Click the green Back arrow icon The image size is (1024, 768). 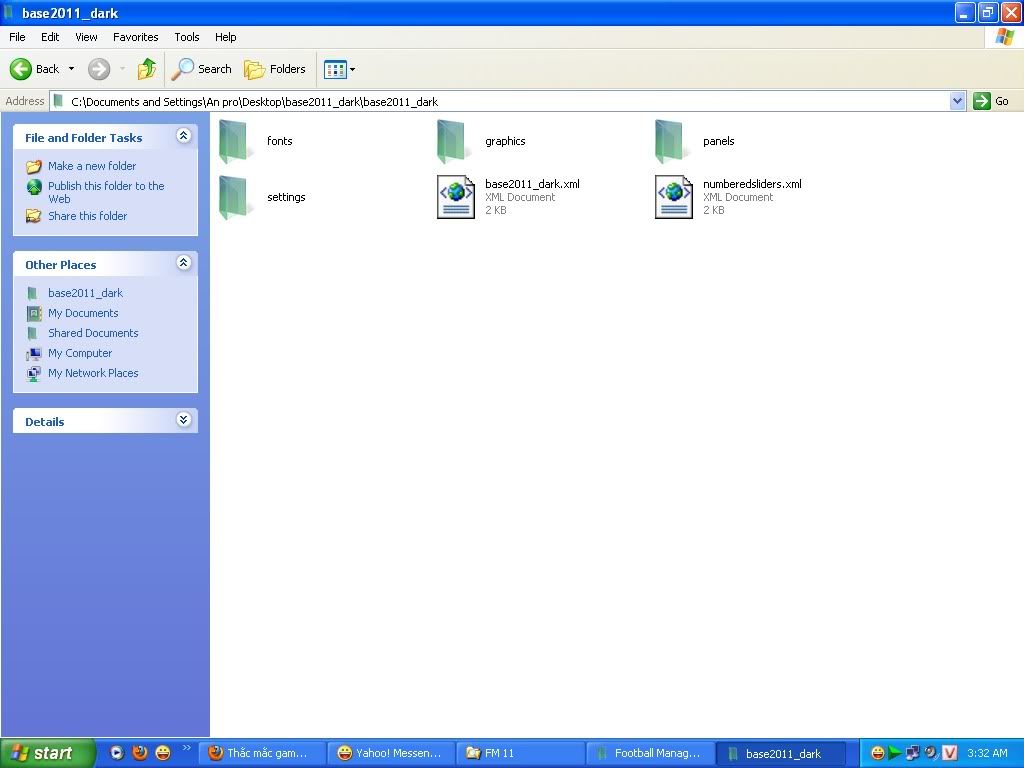(20, 69)
